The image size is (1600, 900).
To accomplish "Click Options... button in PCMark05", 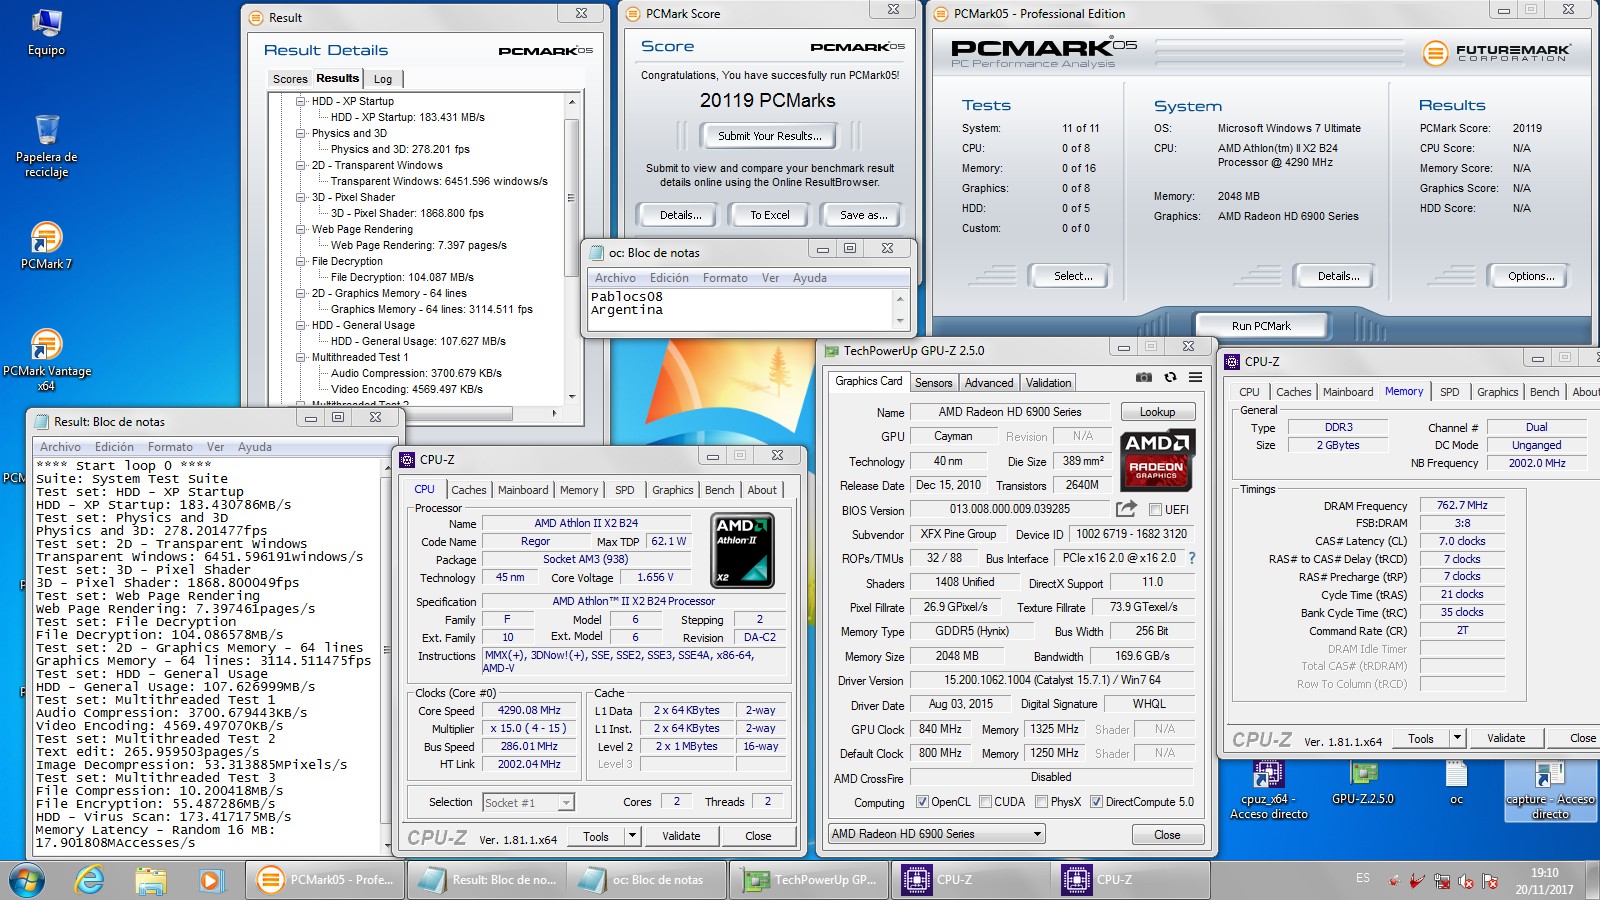I will [1530, 276].
